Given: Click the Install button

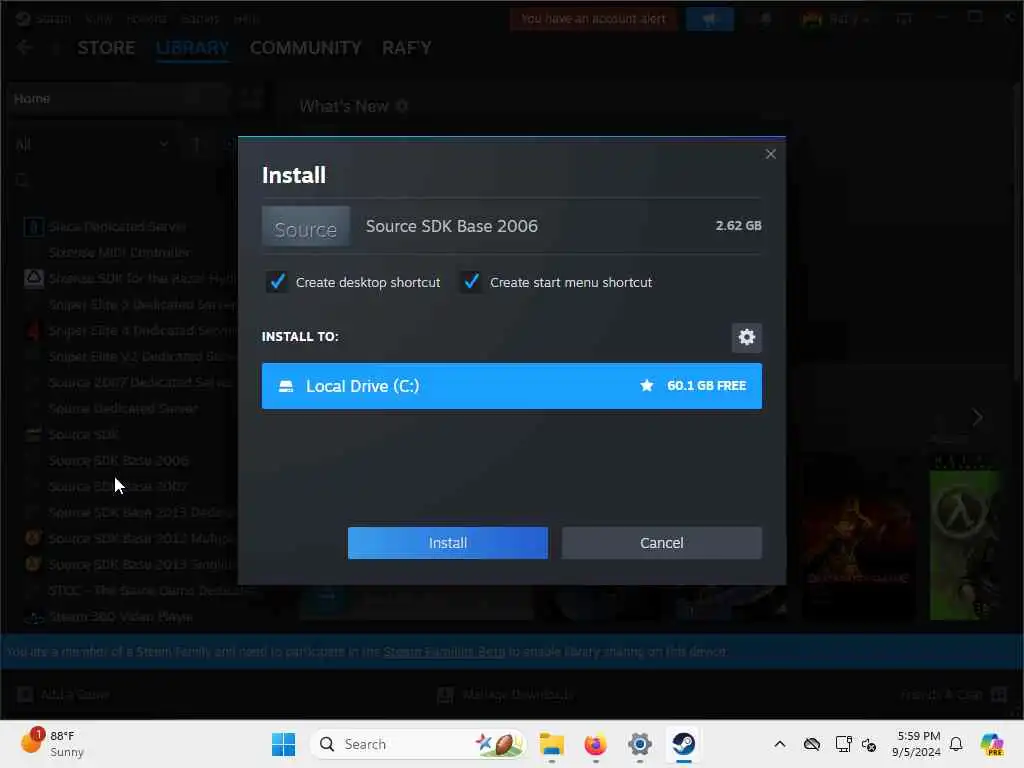Looking at the screenshot, I should tap(447, 543).
